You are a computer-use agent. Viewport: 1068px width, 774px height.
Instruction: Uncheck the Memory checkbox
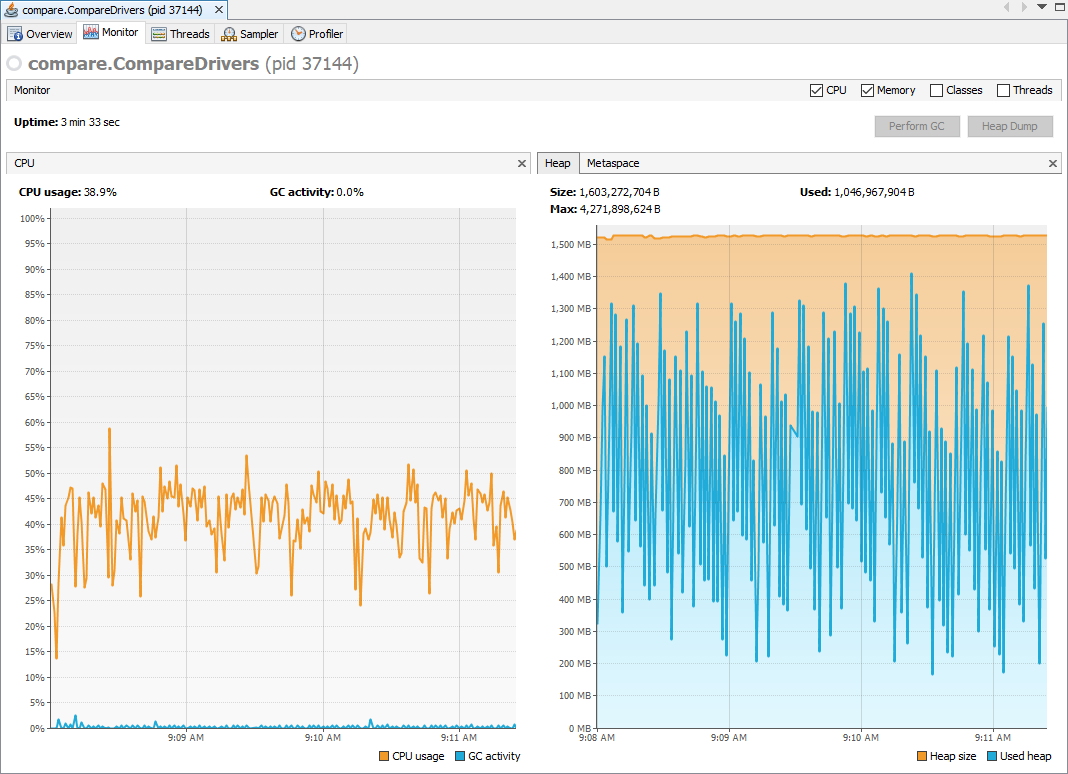tap(868, 90)
